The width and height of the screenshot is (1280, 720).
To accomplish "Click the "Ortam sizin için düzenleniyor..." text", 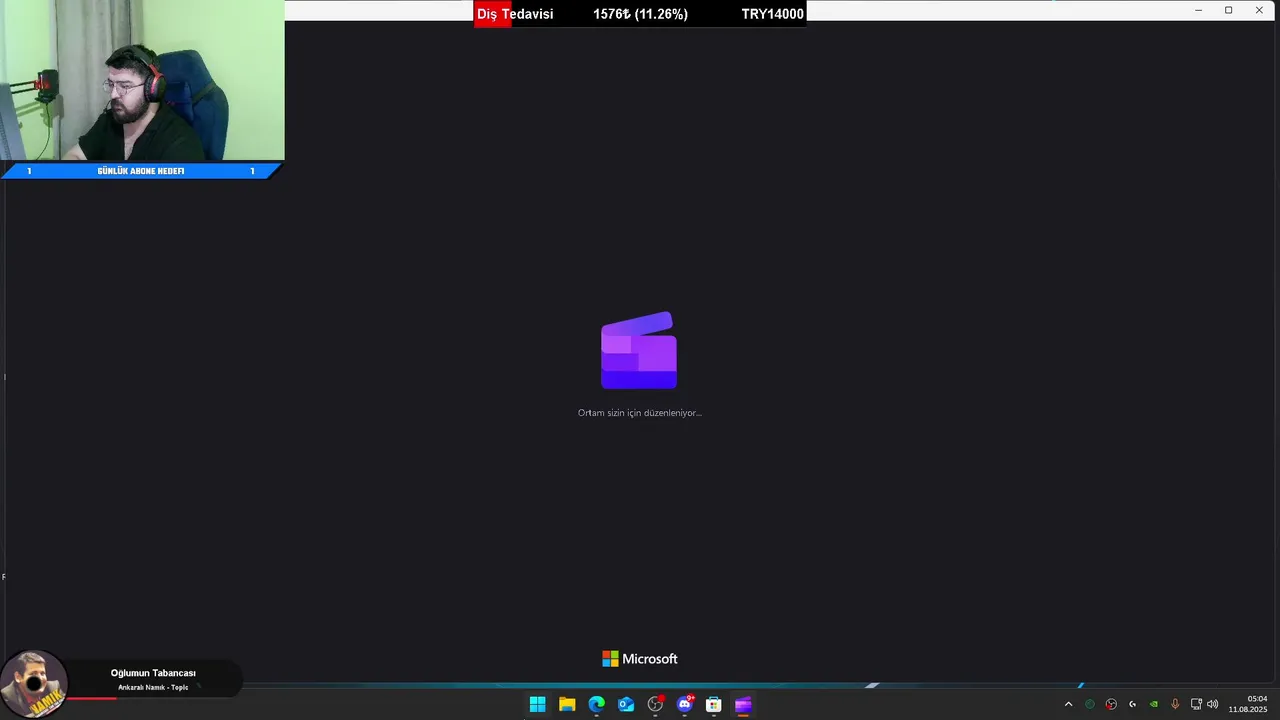I will [640, 413].
